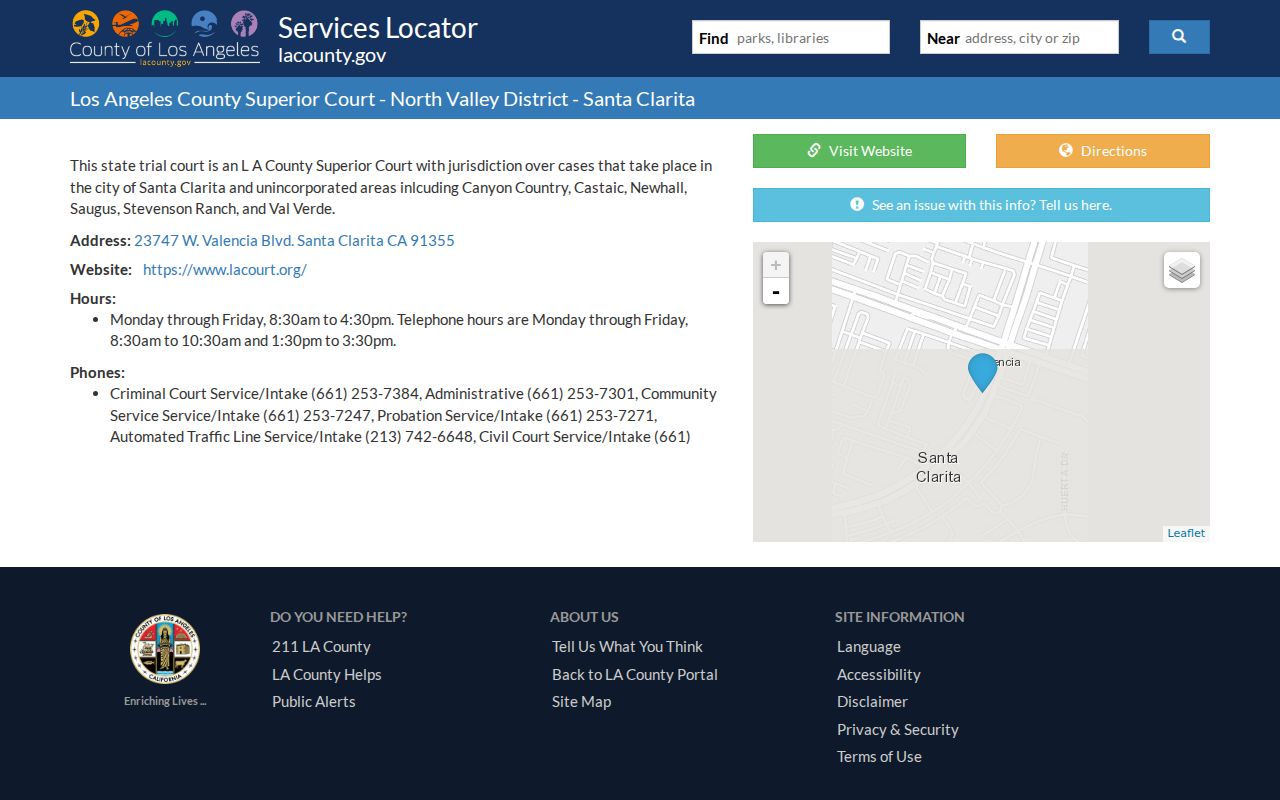1280x800 pixels.
Task: Open the Visit Website green button
Action: tap(859, 151)
